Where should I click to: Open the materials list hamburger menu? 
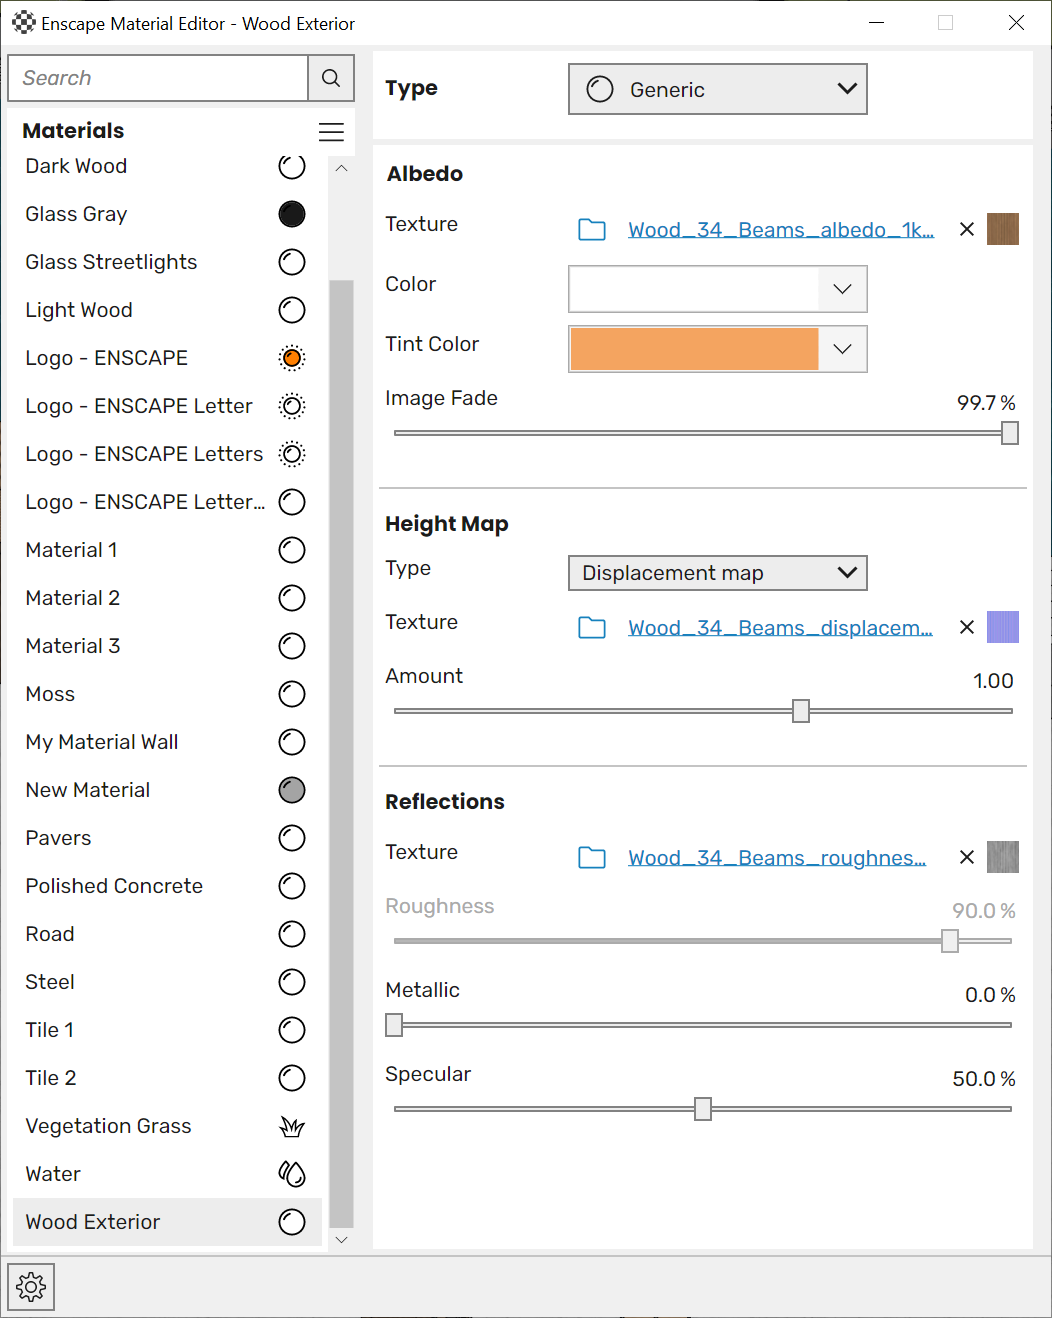[x=331, y=131]
